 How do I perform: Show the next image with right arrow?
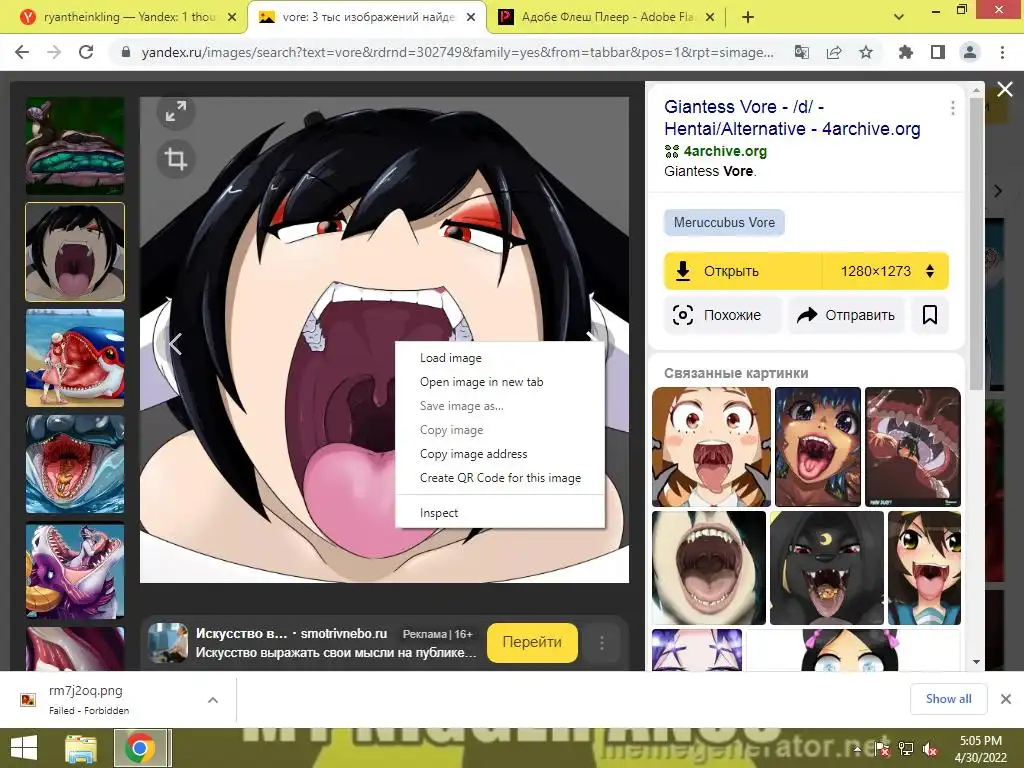click(592, 340)
